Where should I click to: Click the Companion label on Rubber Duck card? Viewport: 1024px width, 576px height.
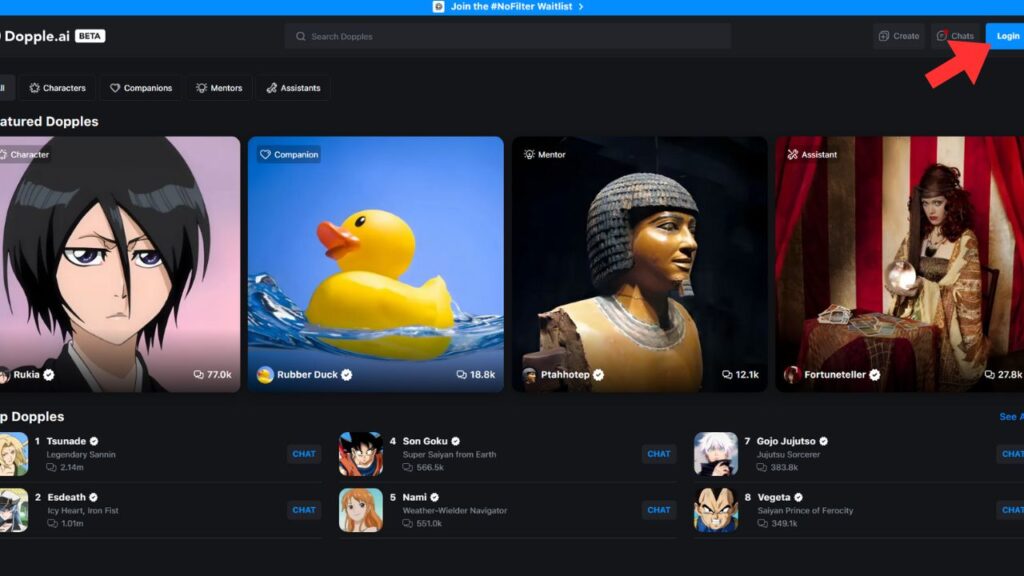click(x=289, y=155)
